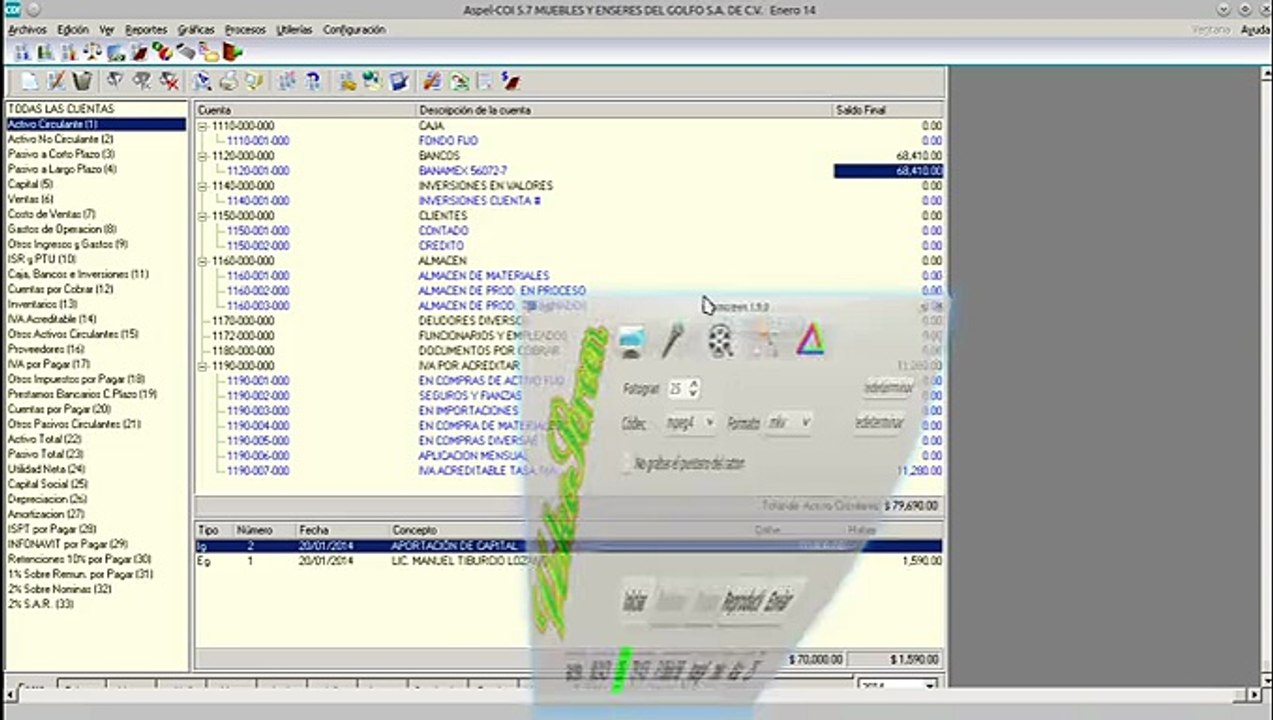This screenshot has height=720, width=1273.
Task: Open the Utilerías menu
Action: click(294, 30)
